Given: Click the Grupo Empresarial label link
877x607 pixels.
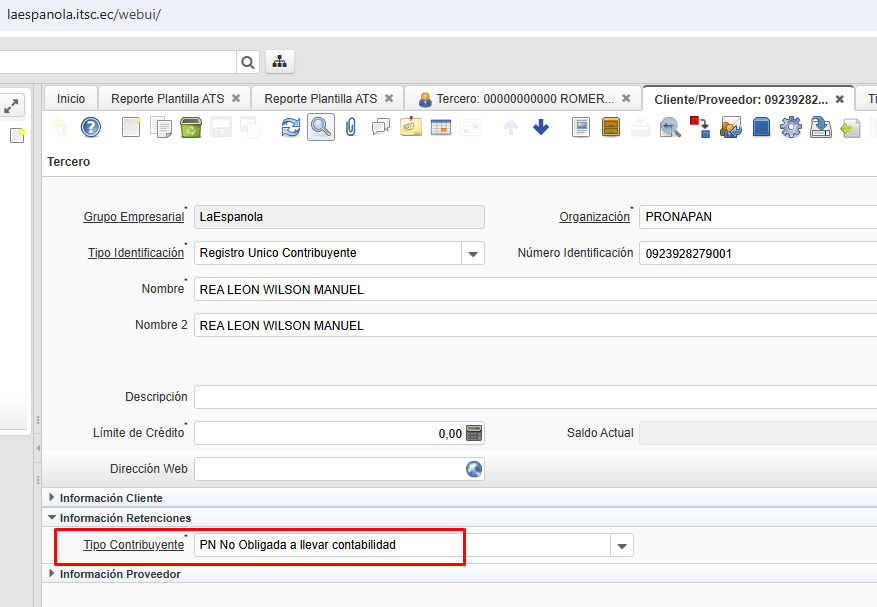Looking at the screenshot, I should pyautogui.click(x=134, y=217).
